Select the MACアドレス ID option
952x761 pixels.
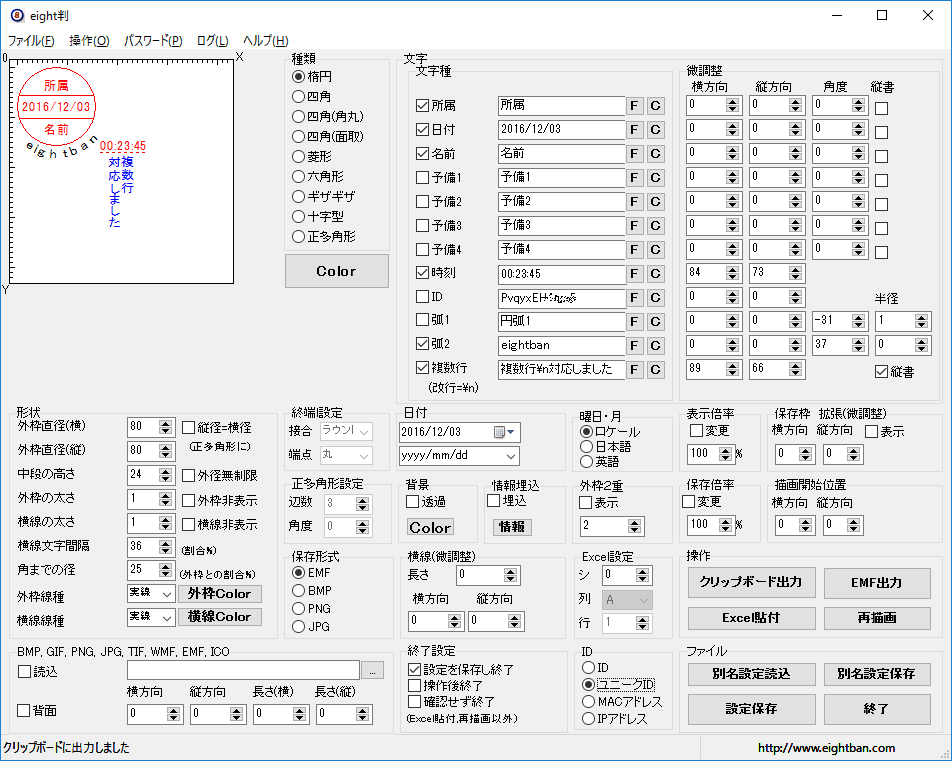tap(588, 701)
